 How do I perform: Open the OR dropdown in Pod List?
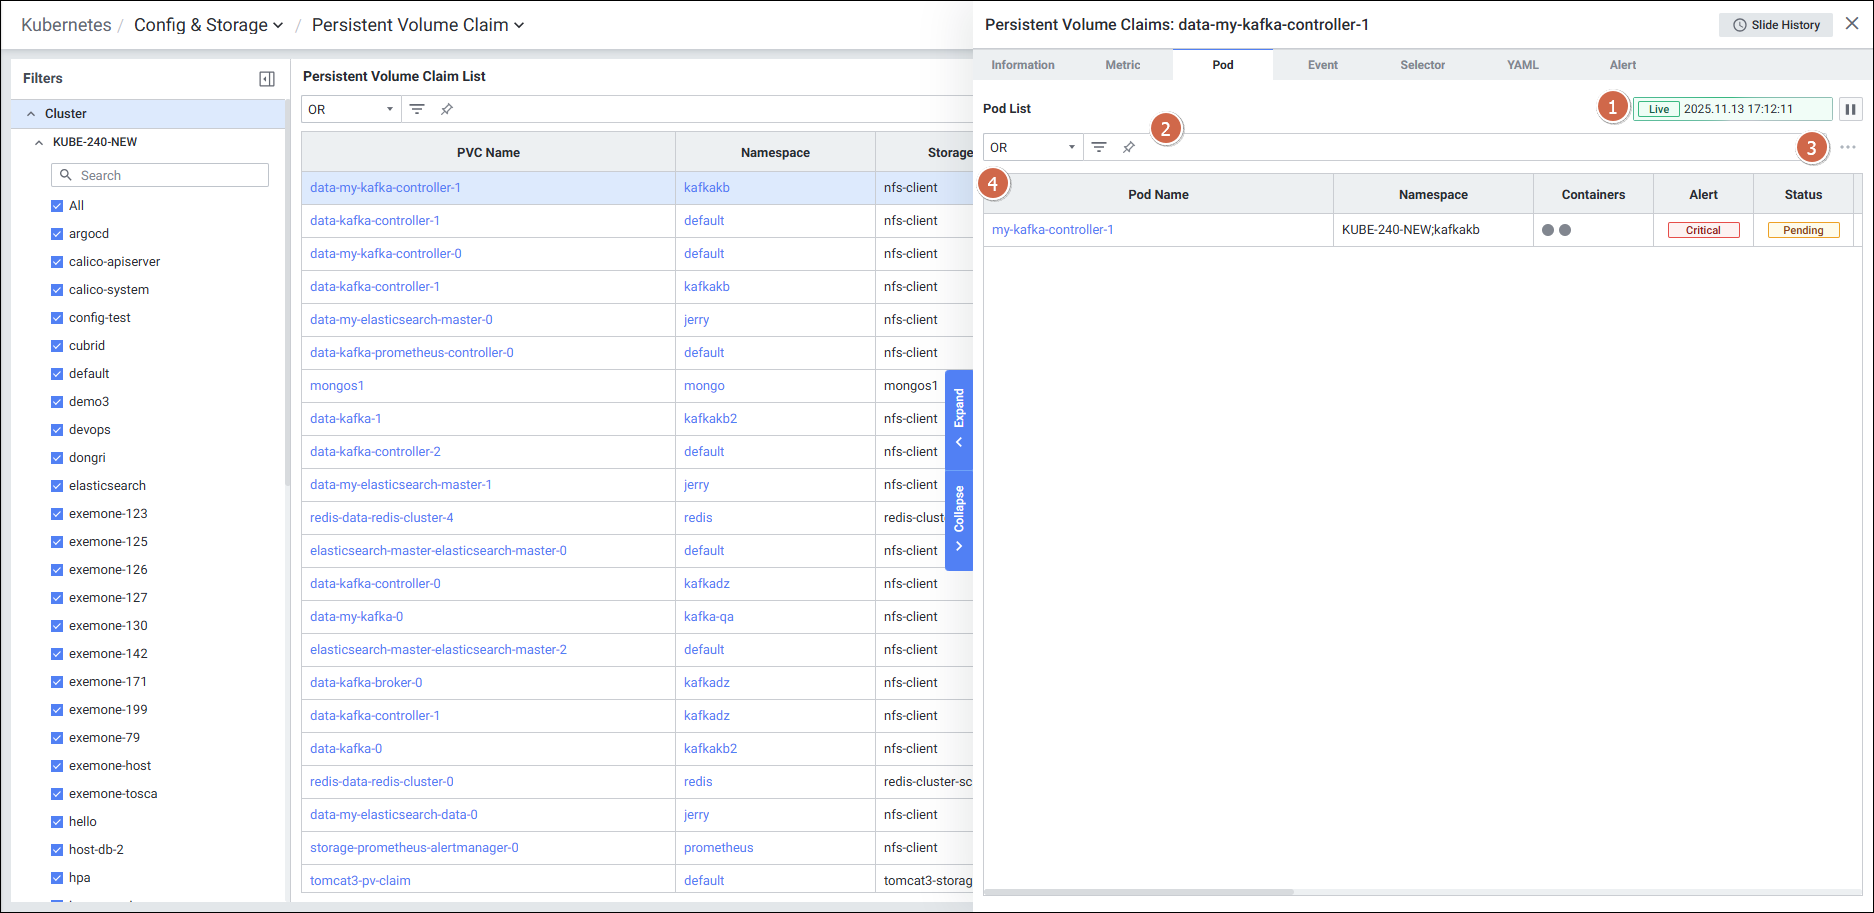pos(1032,147)
